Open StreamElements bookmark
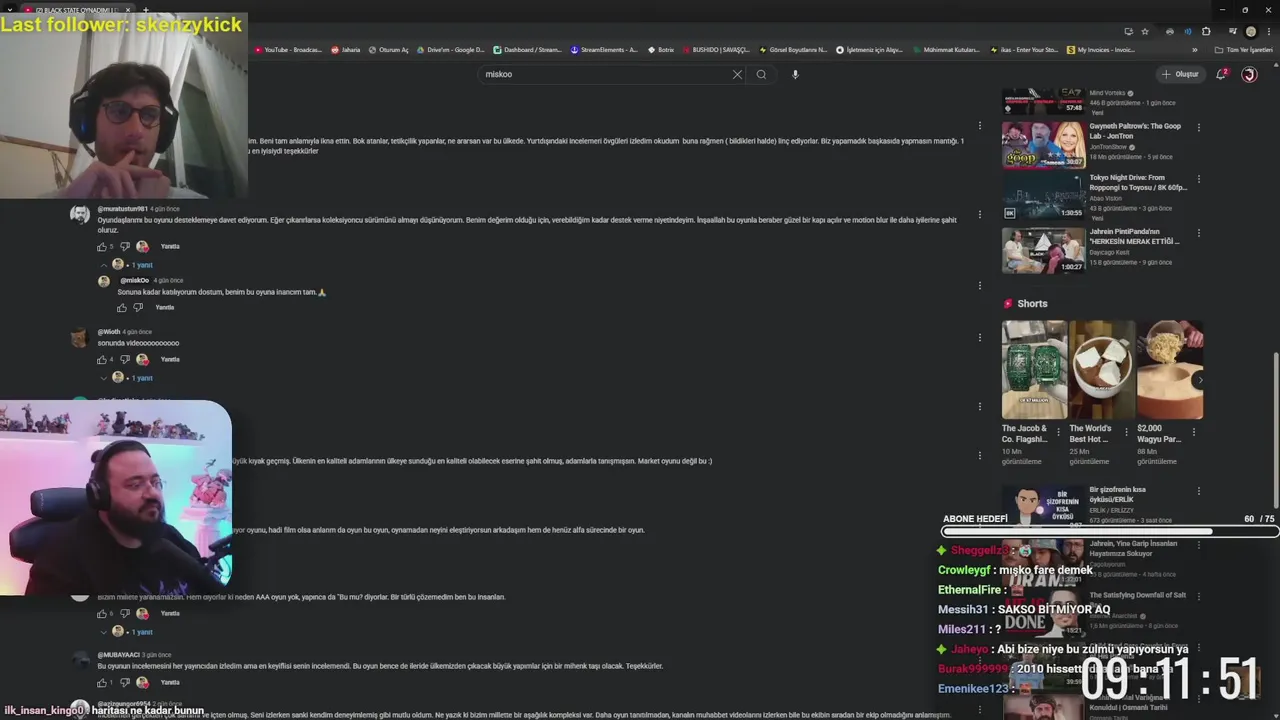Screen dimensions: 1280x720 click(x=604, y=49)
